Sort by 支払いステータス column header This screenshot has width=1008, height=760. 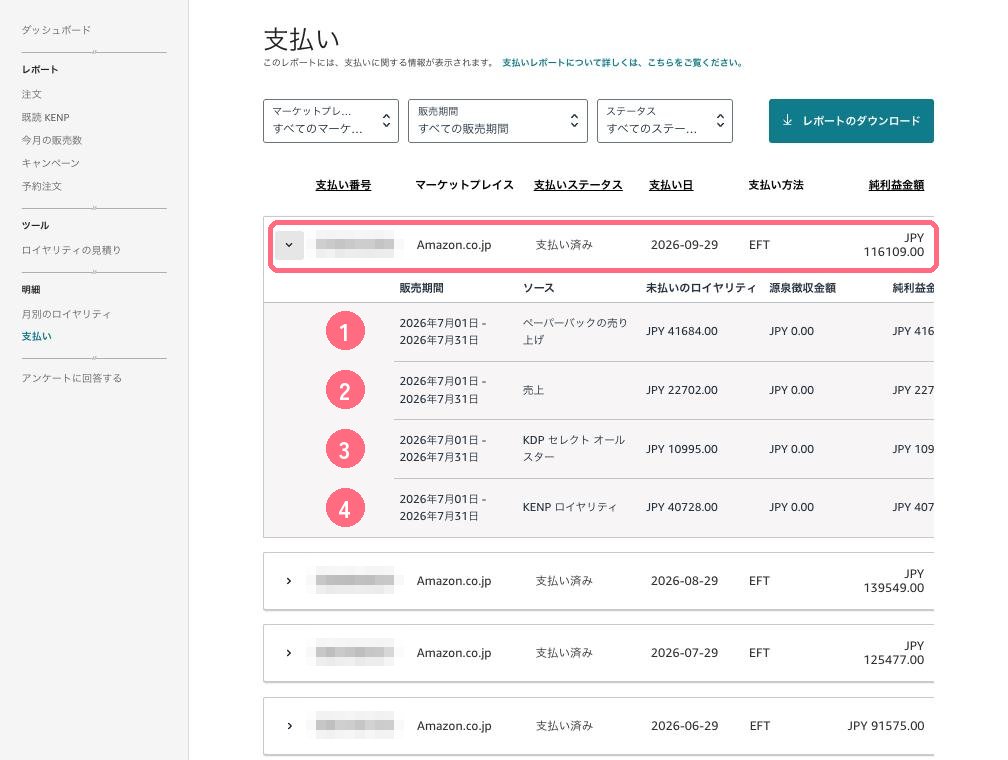pos(578,185)
